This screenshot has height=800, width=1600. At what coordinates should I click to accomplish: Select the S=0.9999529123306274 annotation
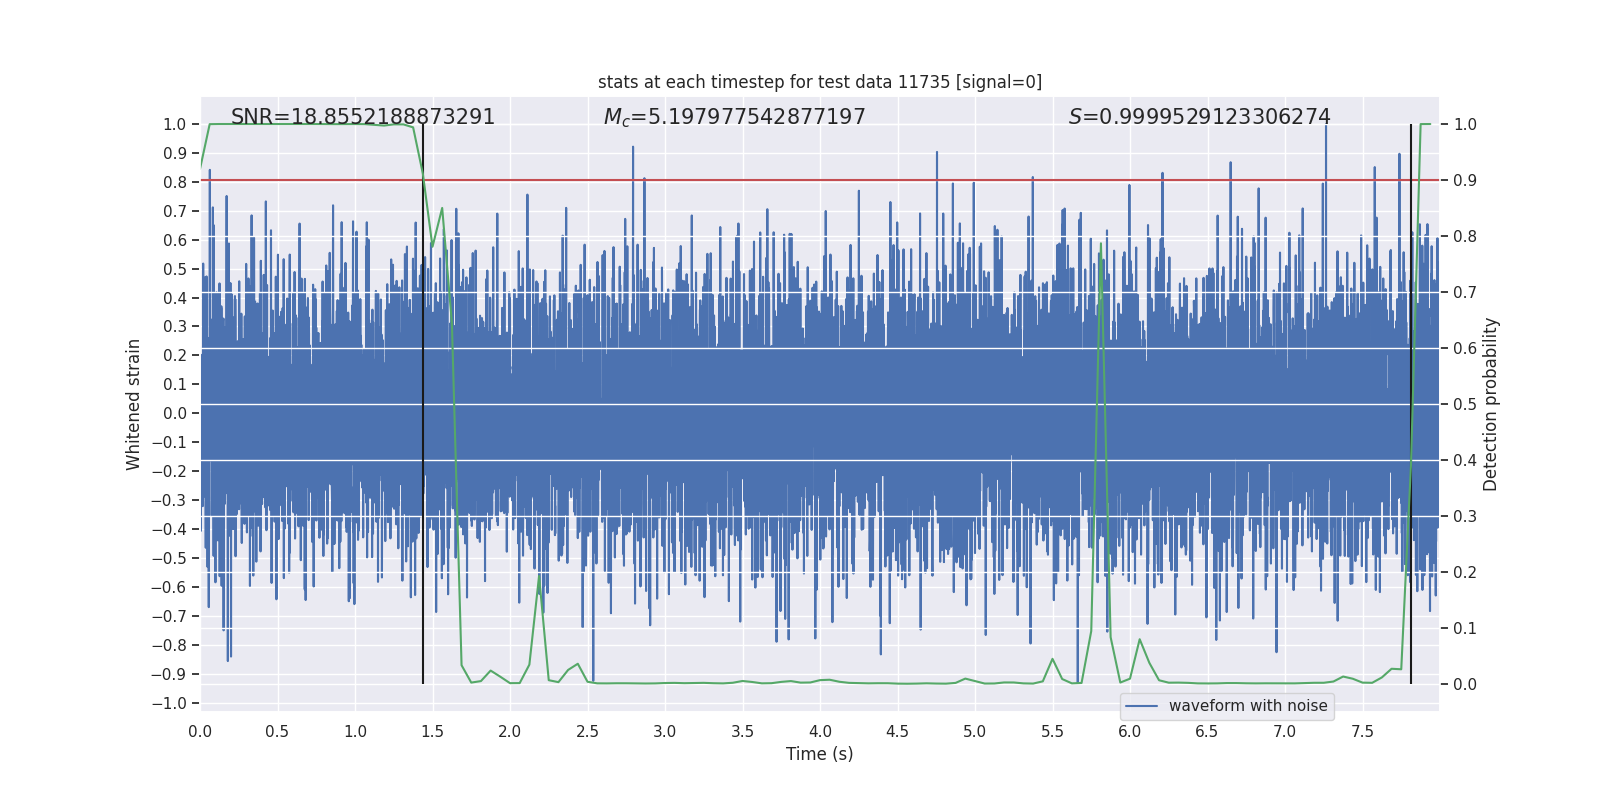[x=1200, y=117]
